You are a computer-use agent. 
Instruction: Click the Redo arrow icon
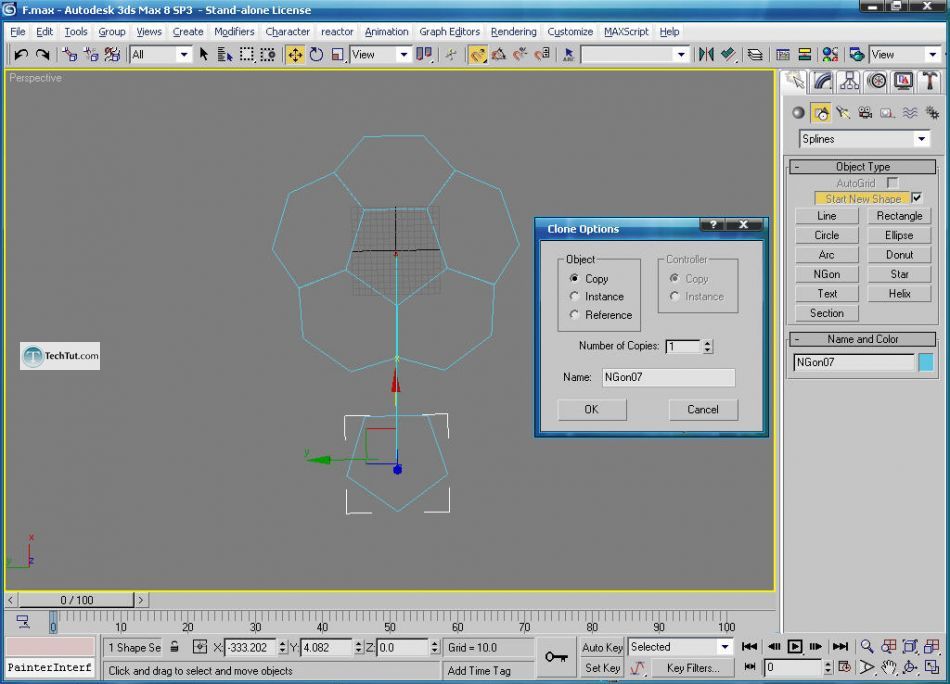pyautogui.click(x=42, y=55)
